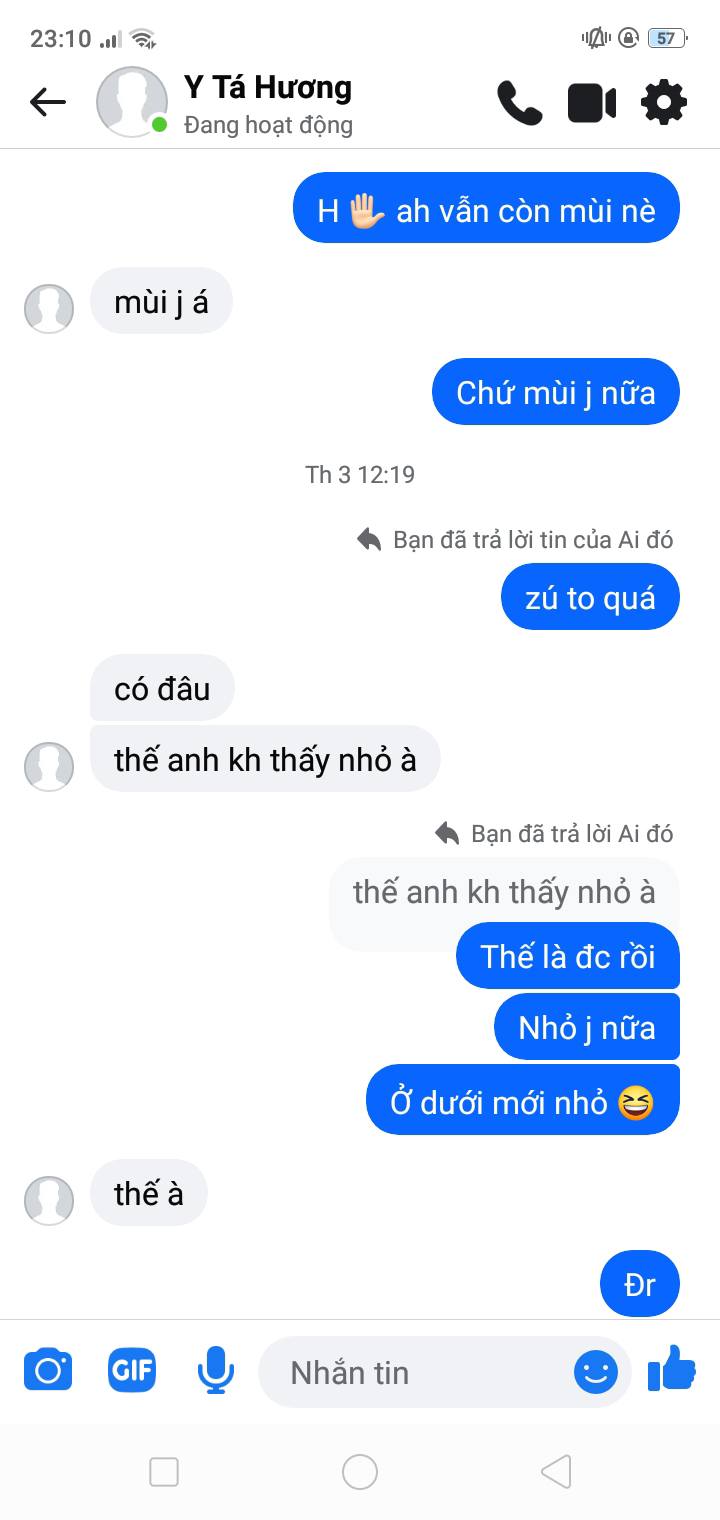
Task: Tap the "Đr" sent message
Action: (640, 1284)
